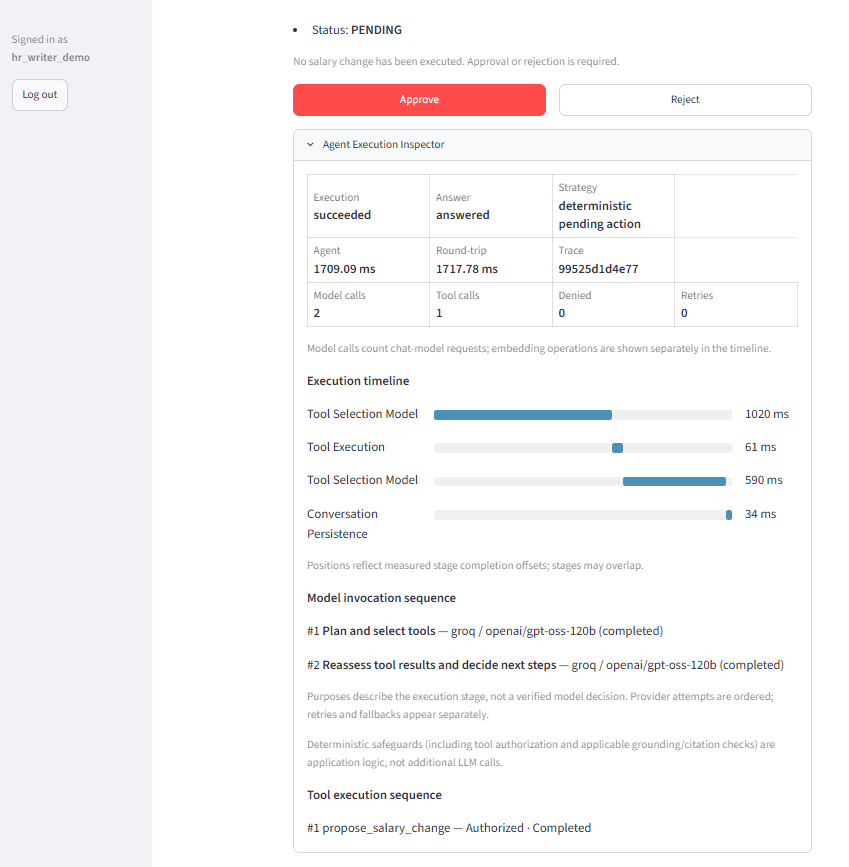Click the Conversation Persistence timeline bar
This screenshot has width=849, height=867.
[729, 515]
